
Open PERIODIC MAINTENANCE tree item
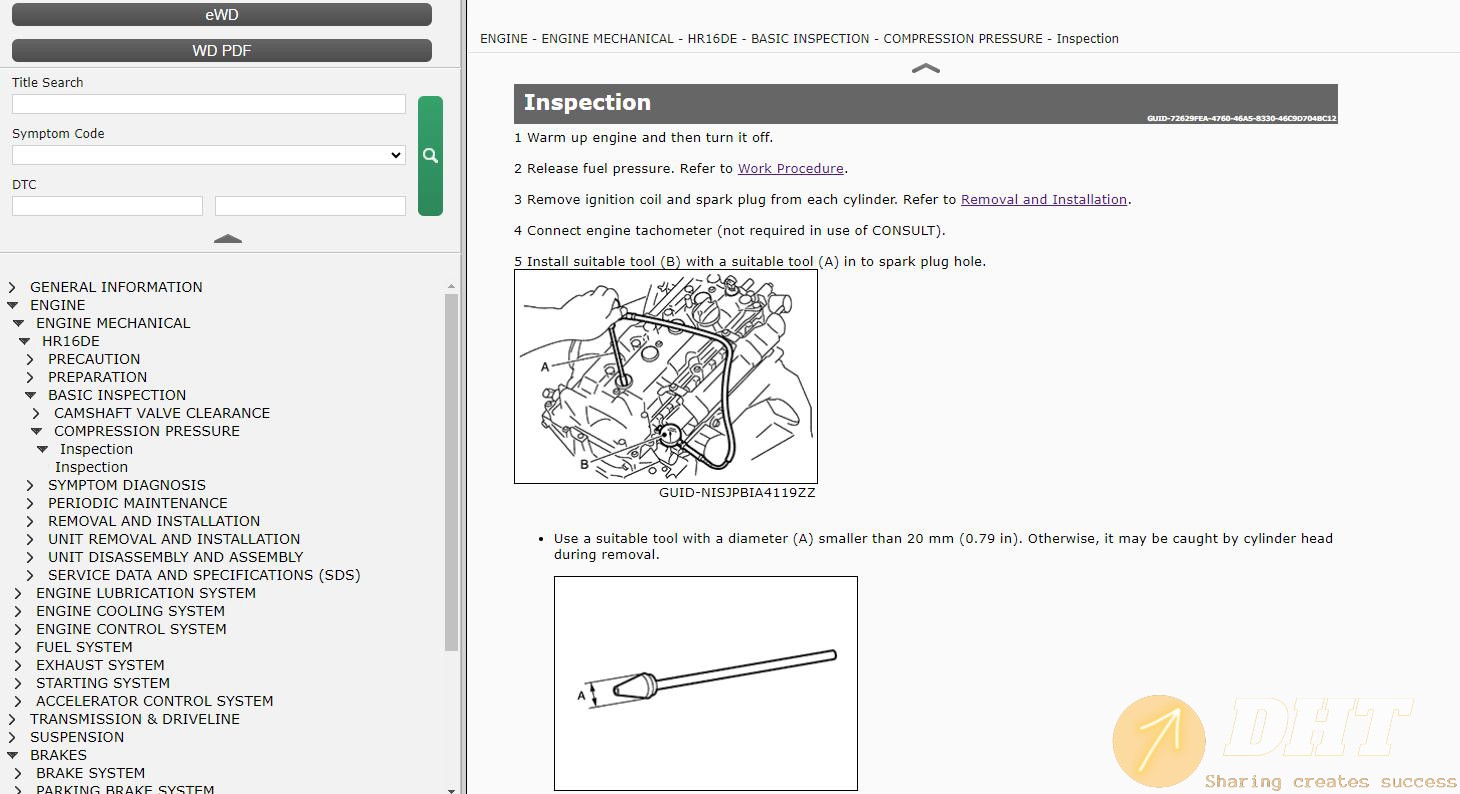point(138,503)
